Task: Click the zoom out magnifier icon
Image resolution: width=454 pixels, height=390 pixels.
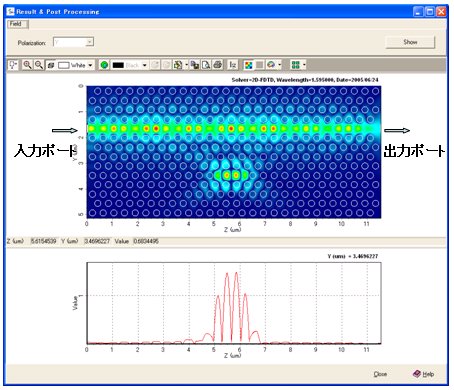Action: click(x=39, y=65)
